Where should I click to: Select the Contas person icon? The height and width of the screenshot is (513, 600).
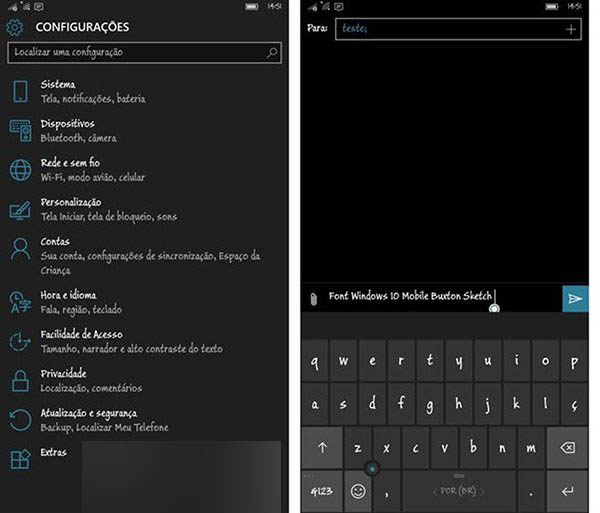click(x=20, y=249)
